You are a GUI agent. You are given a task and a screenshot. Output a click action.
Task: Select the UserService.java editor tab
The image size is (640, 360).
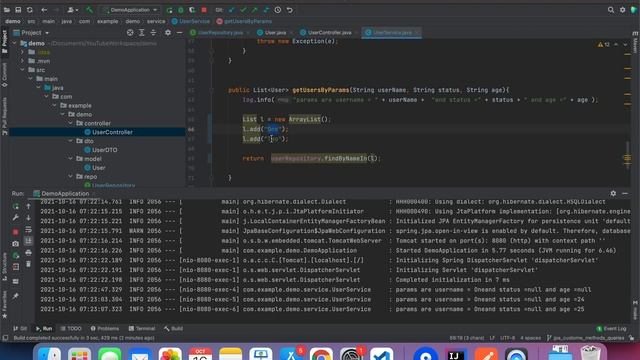[391, 33]
